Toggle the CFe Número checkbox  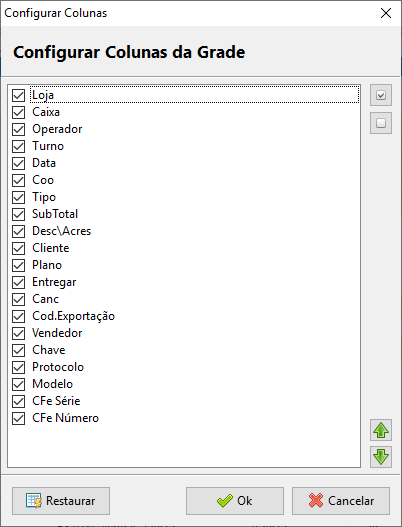coord(18,418)
